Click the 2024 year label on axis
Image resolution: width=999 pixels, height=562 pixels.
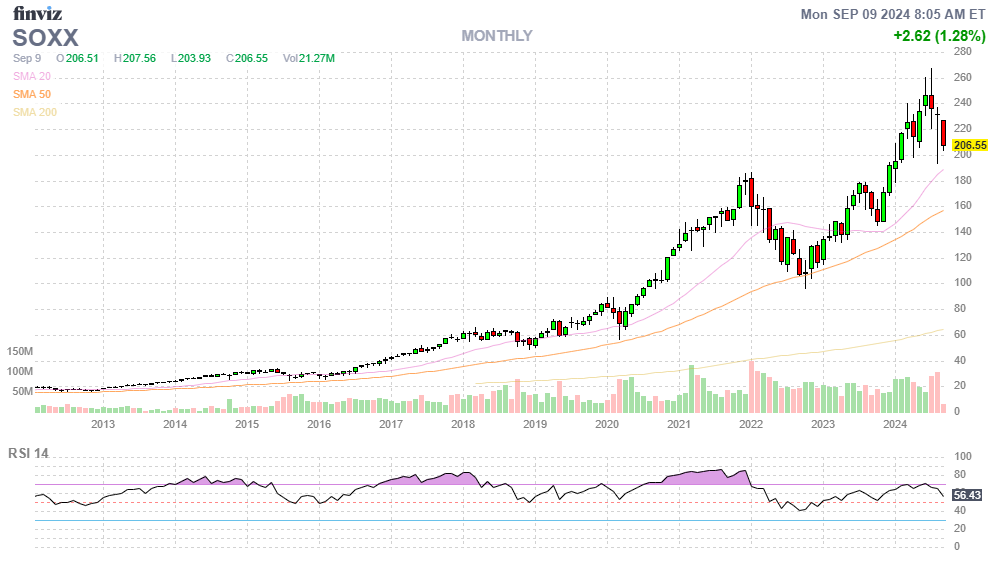pos(895,424)
